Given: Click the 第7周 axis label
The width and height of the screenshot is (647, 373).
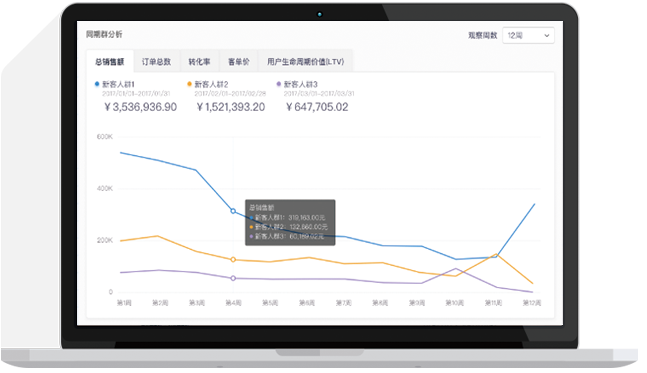Looking at the screenshot, I should [344, 303].
